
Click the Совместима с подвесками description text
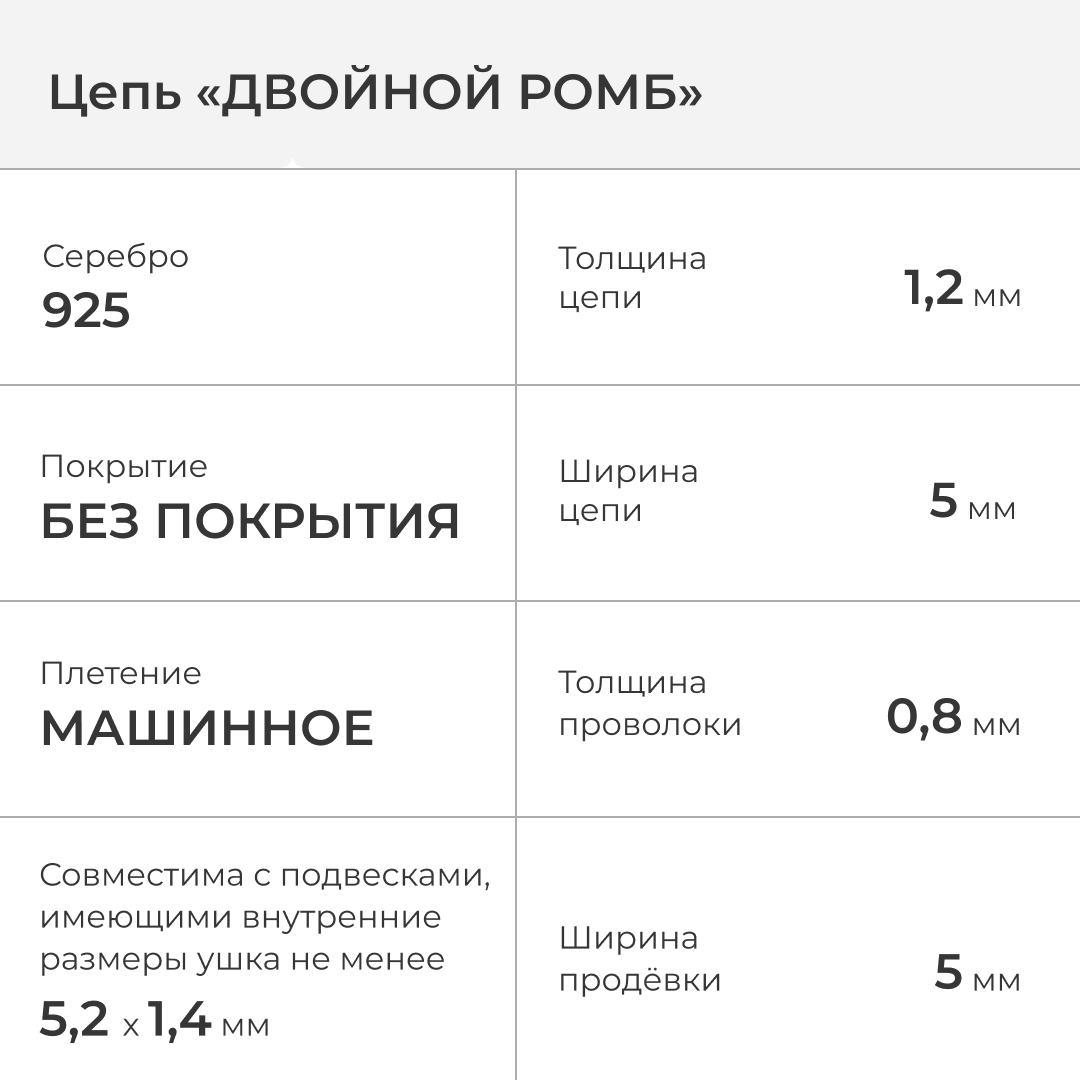(x=265, y=917)
